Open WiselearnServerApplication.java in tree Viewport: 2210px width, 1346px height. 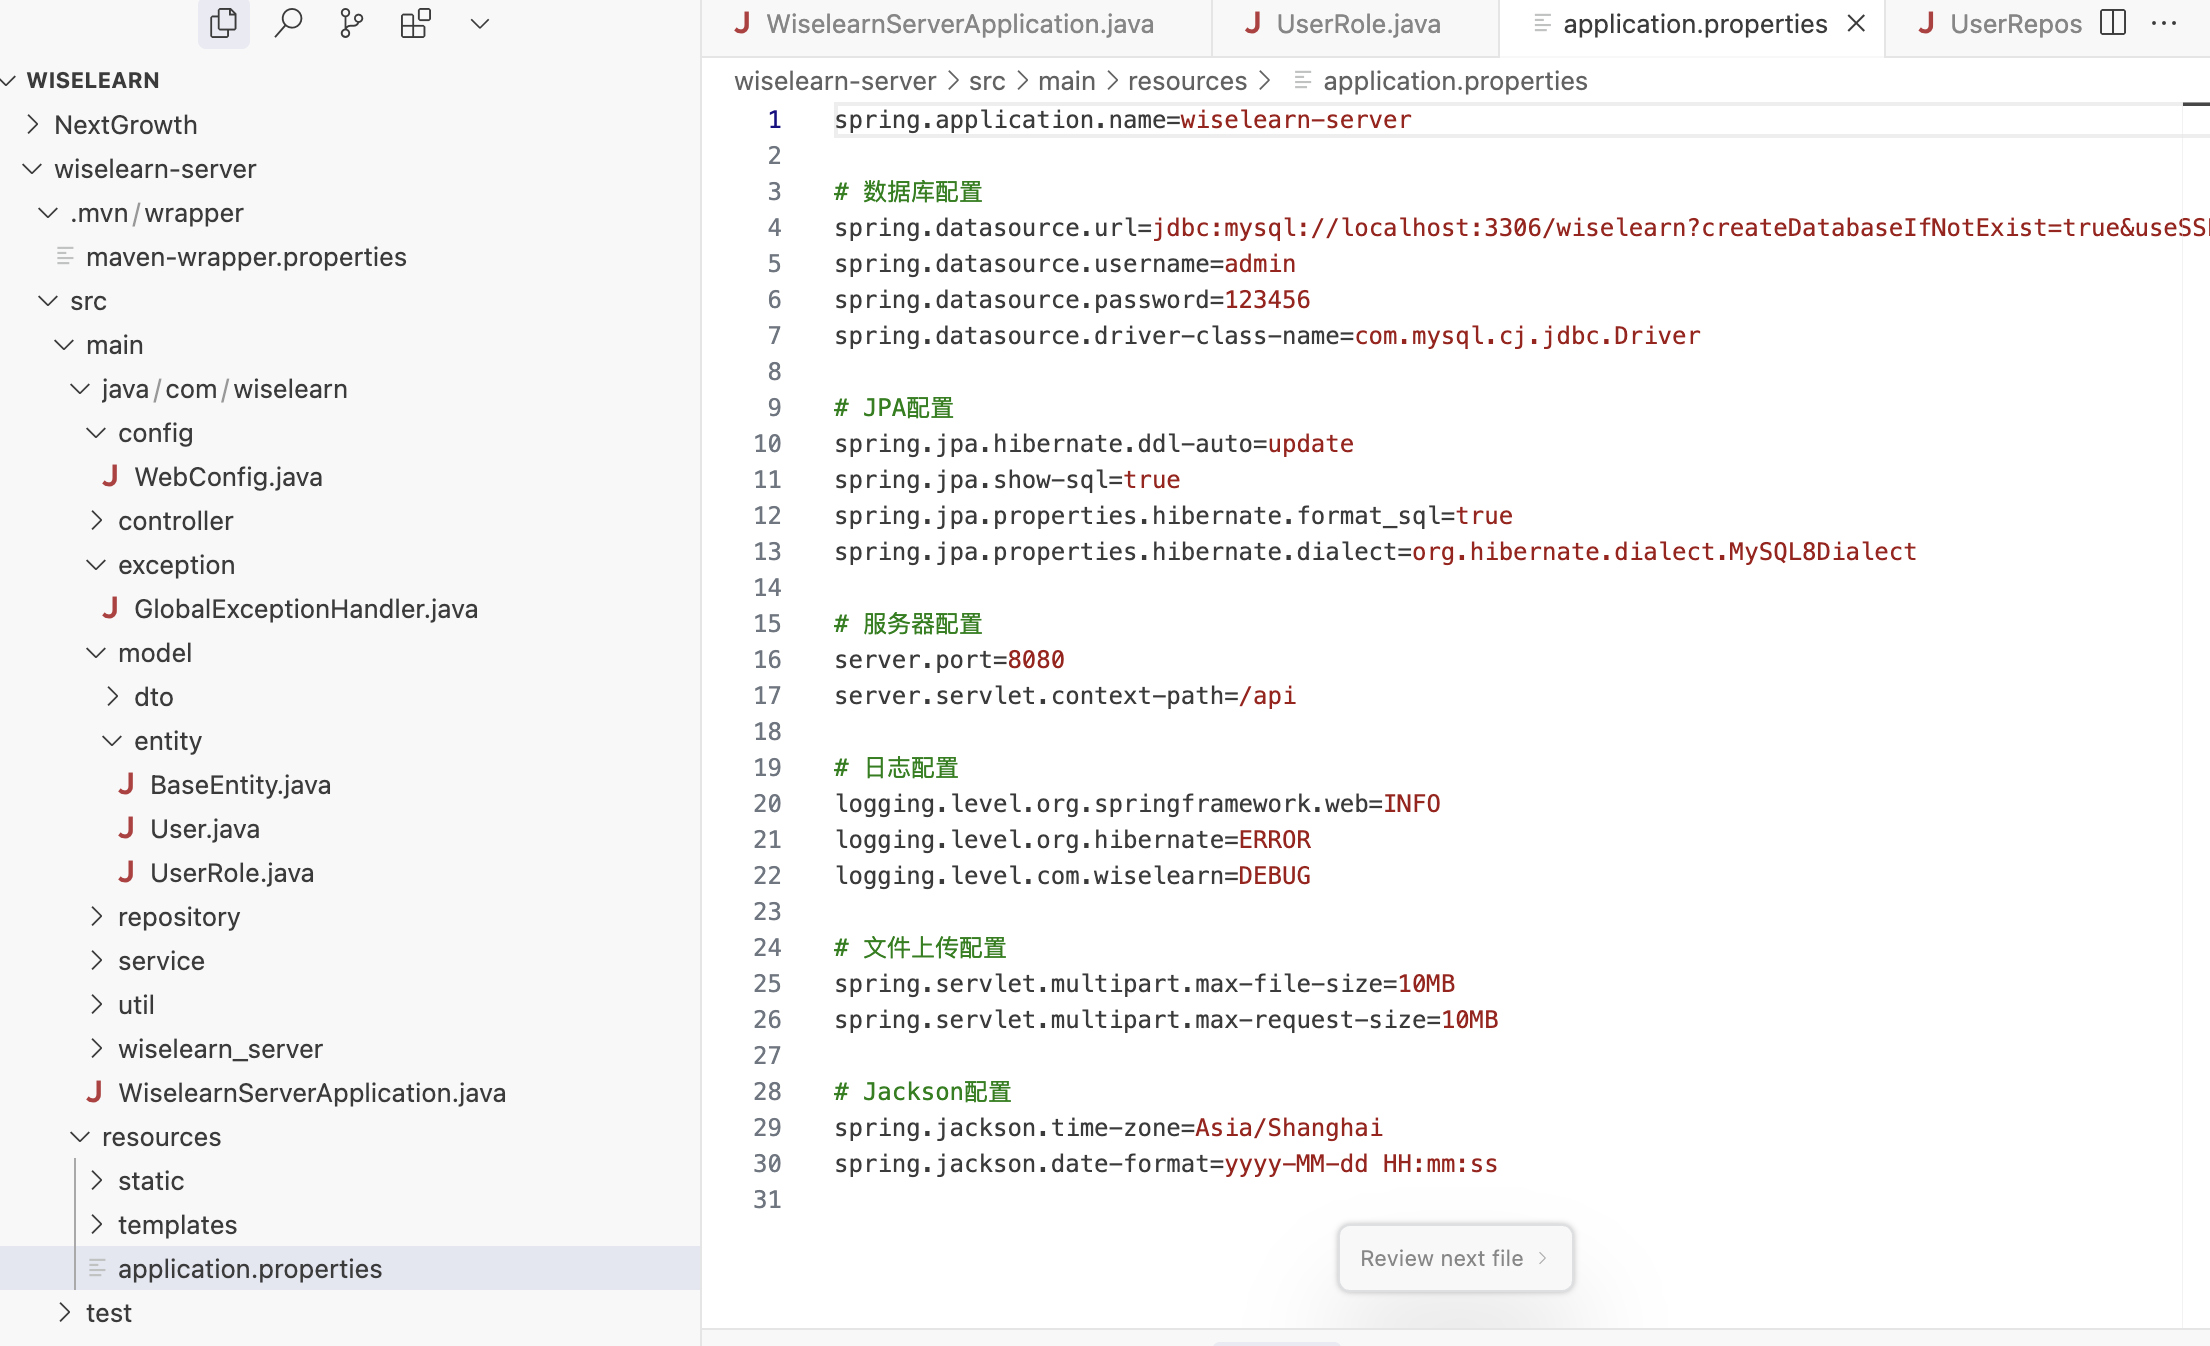(x=350, y=1093)
